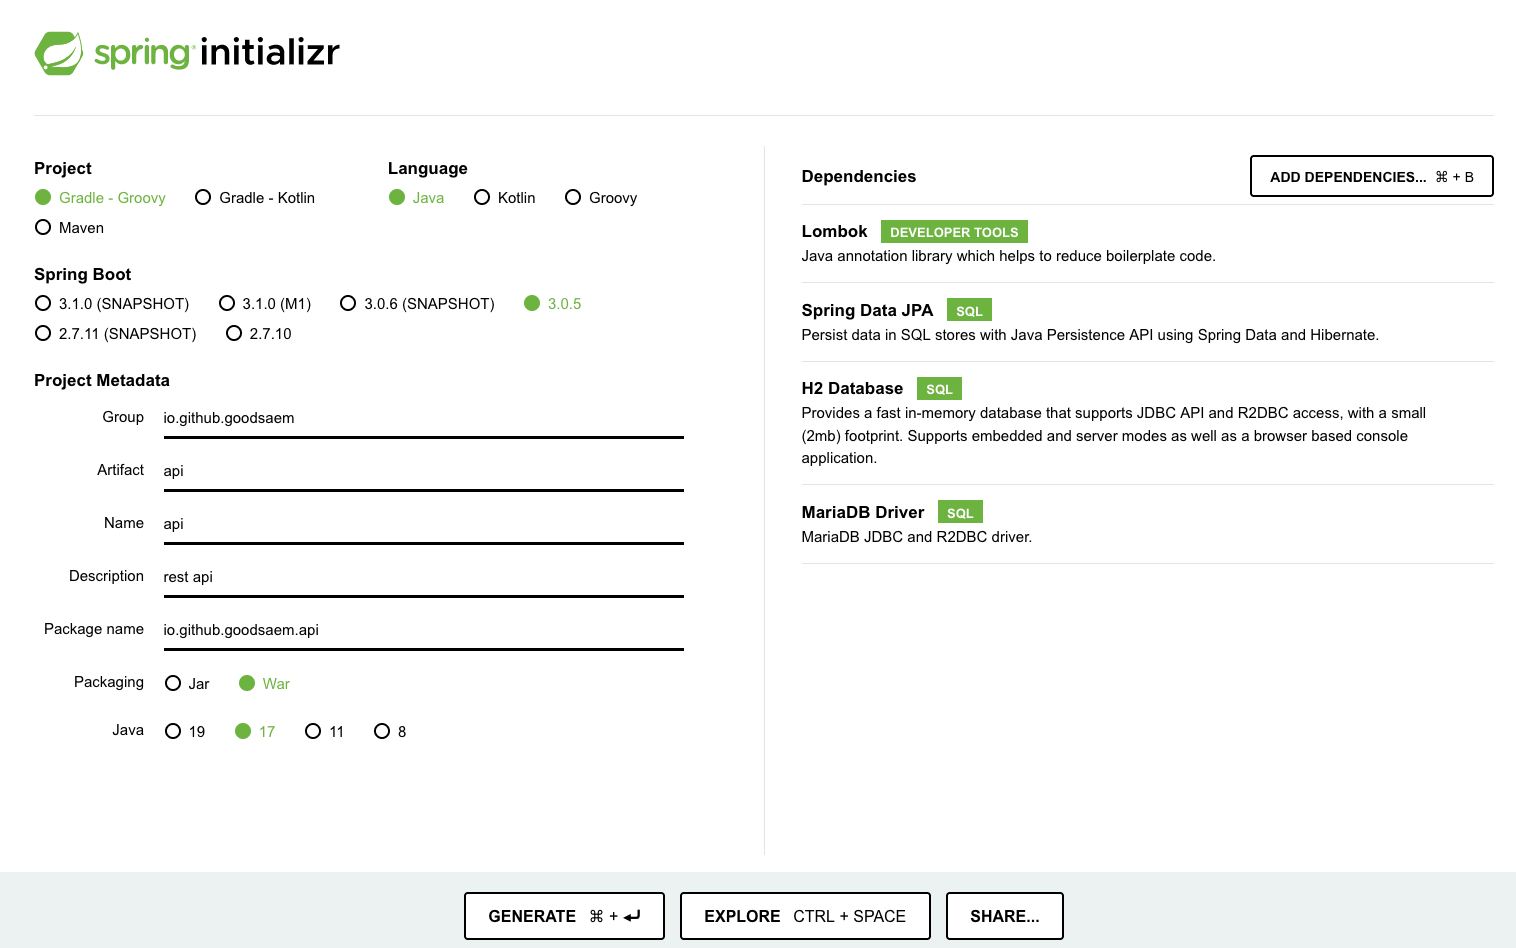Select Kotlin as the language

pos(505,198)
